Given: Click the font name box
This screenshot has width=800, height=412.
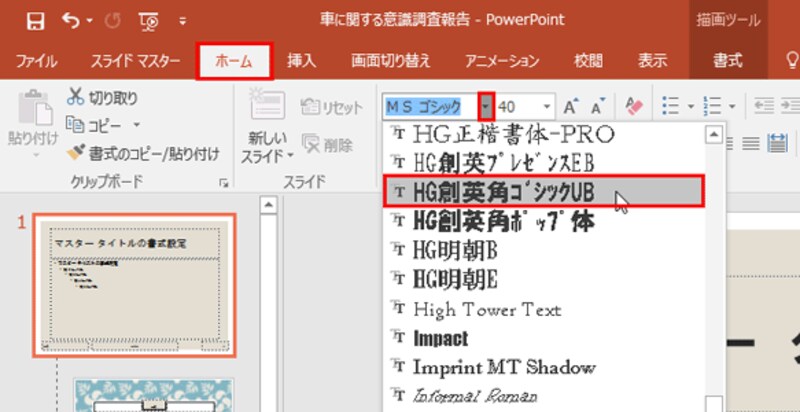Looking at the screenshot, I should point(431,107).
